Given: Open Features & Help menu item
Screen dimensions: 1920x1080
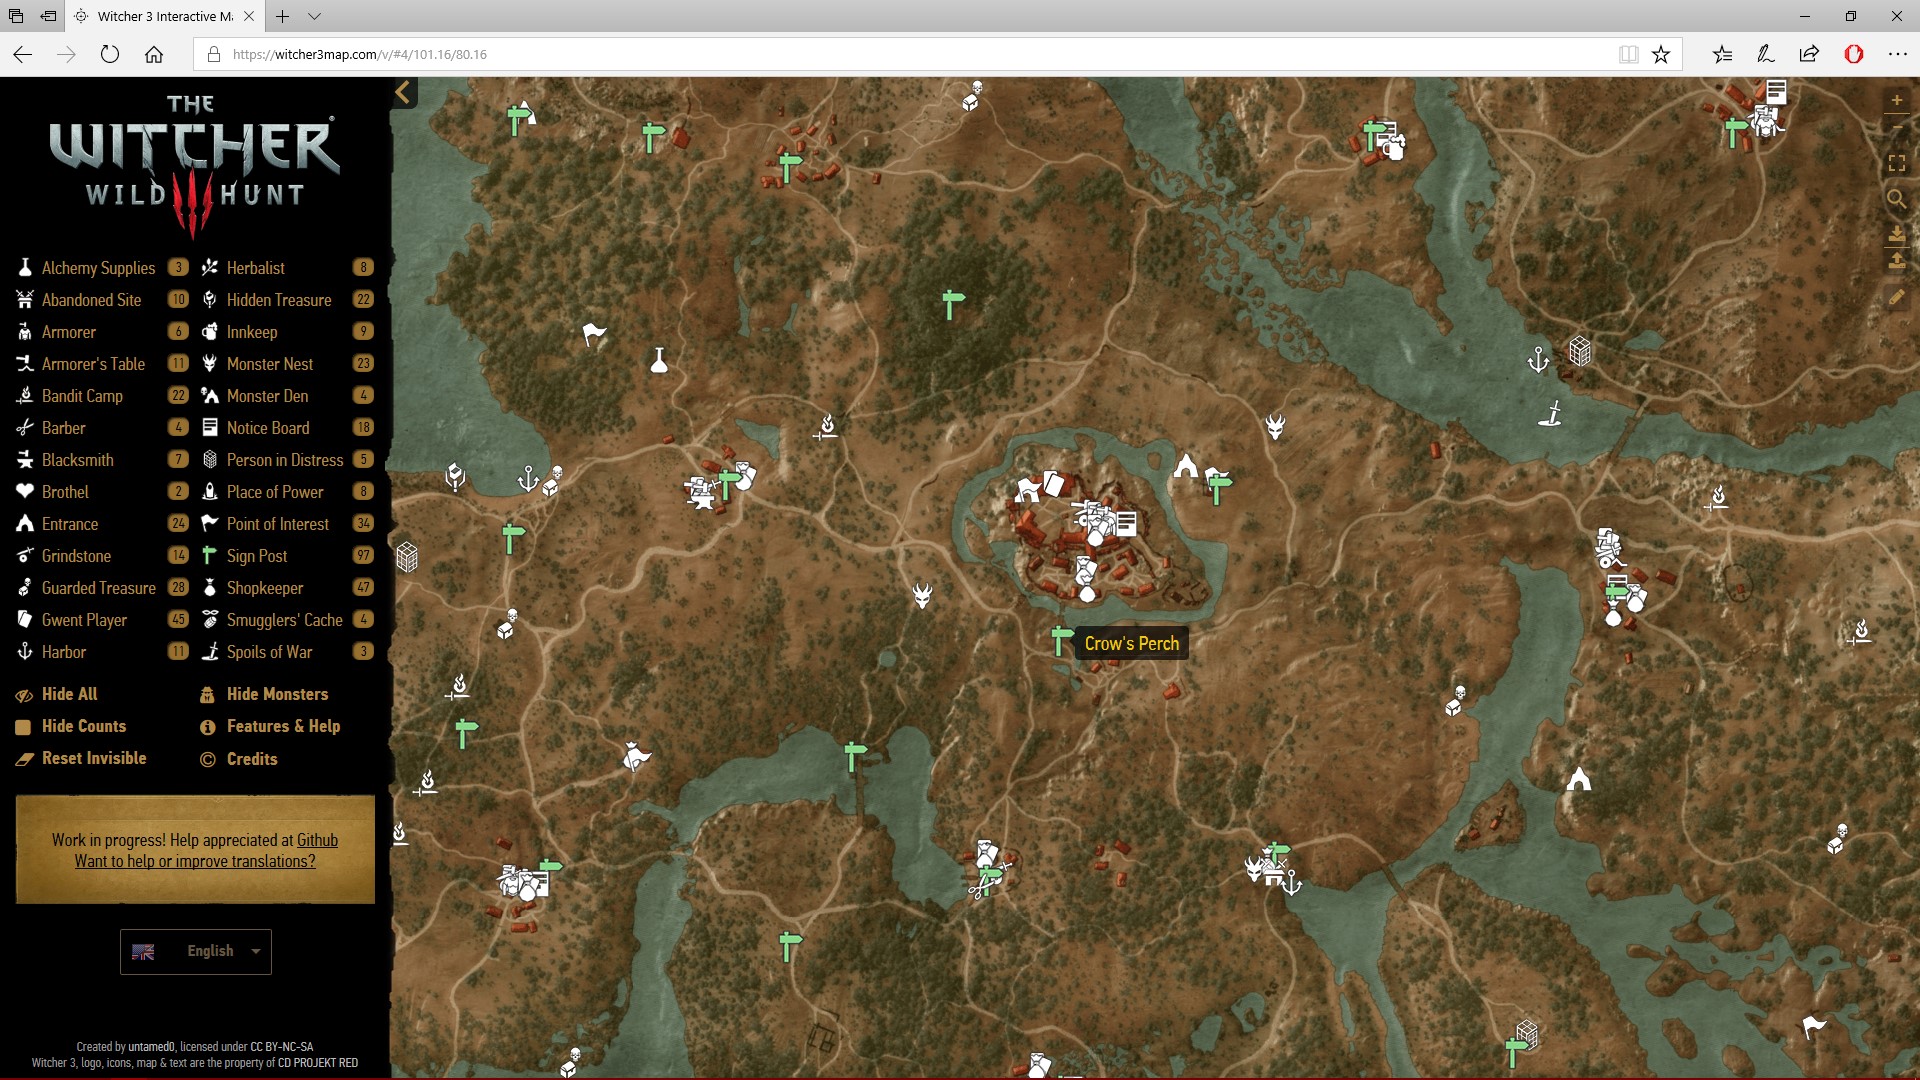Looking at the screenshot, I should (x=283, y=726).
